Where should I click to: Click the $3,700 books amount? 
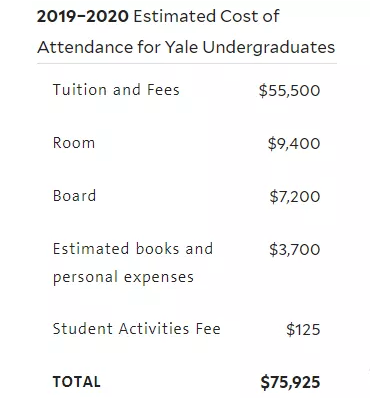point(295,249)
